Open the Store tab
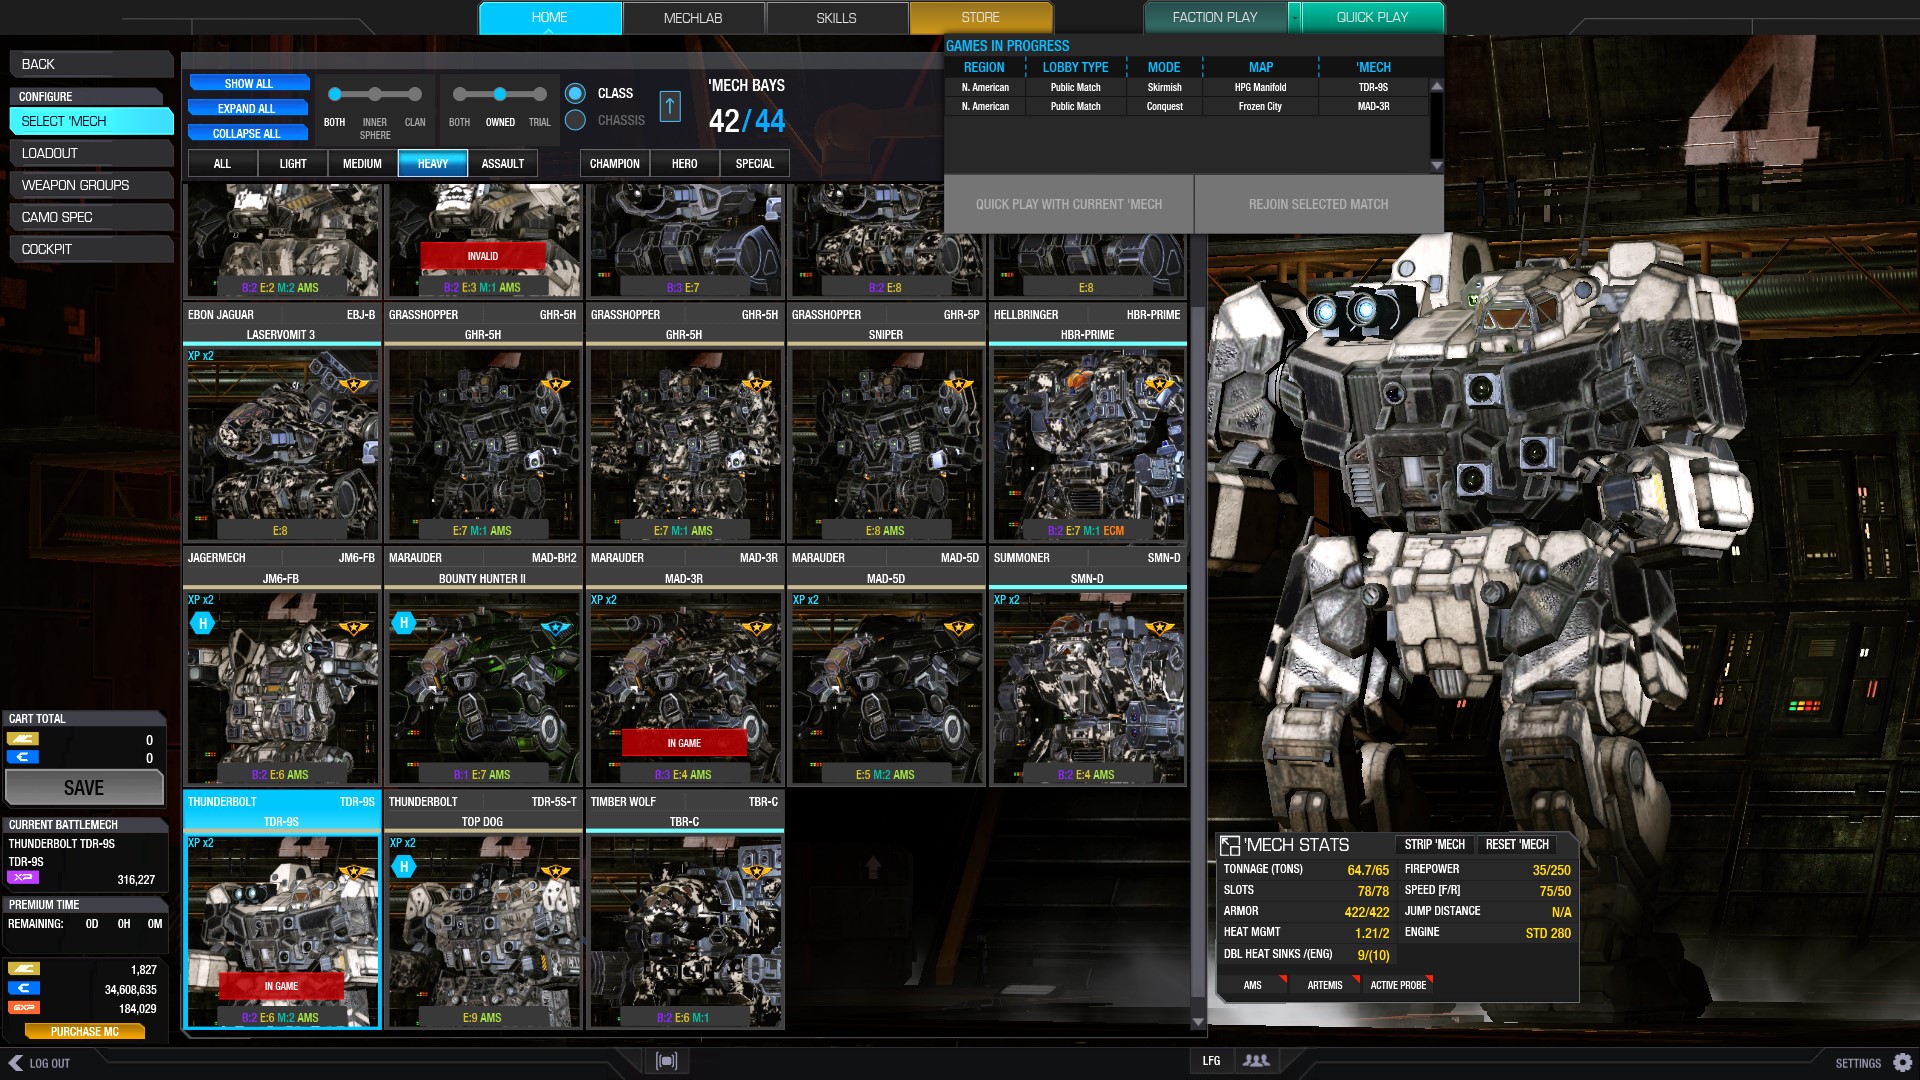The width and height of the screenshot is (1920, 1080). point(980,18)
